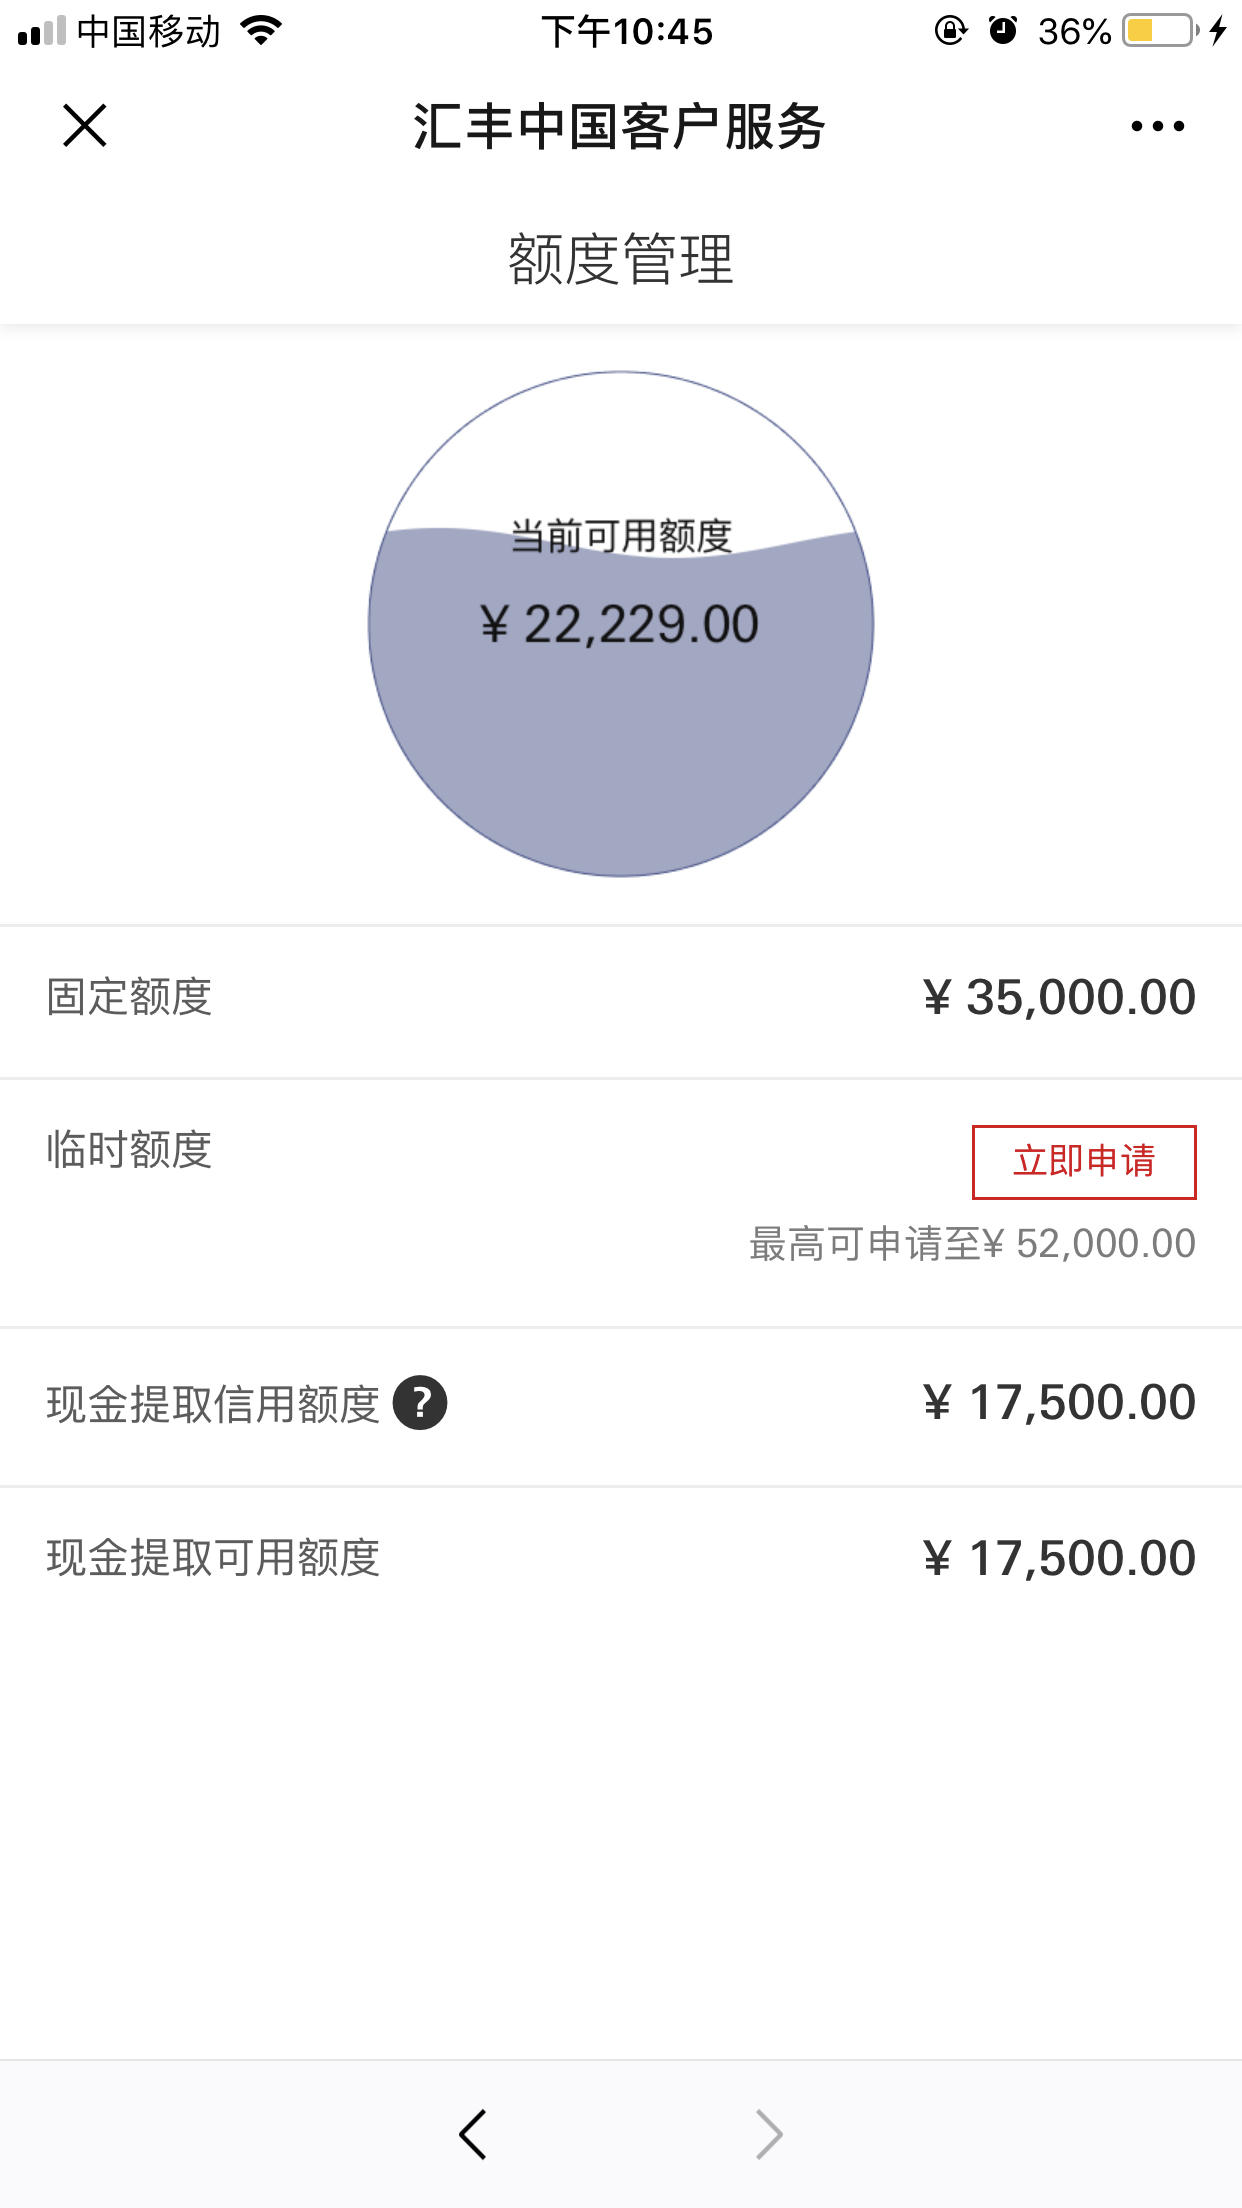
Task: Go forward with the right arrow
Action: 768,2134
